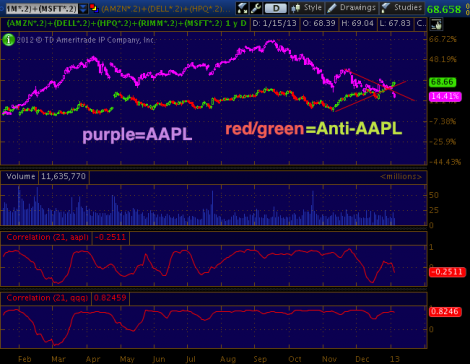Viewport: 470px width, 364px height.
Task: Click the last price 68.658 at top right
Action: pyautogui.click(x=444, y=9)
